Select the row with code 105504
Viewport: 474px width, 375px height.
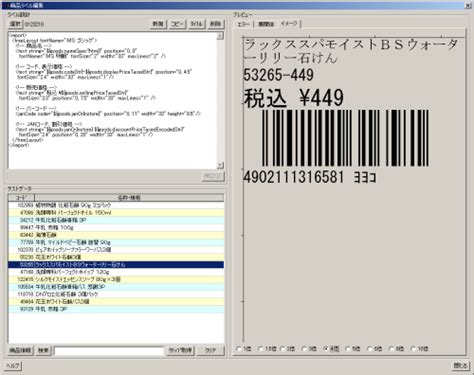click(x=116, y=287)
